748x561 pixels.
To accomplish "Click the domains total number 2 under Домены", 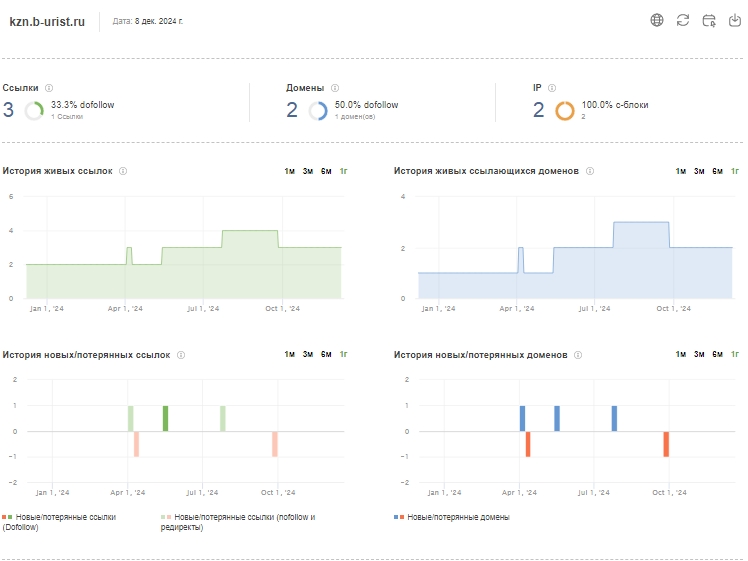I will coord(292,110).
